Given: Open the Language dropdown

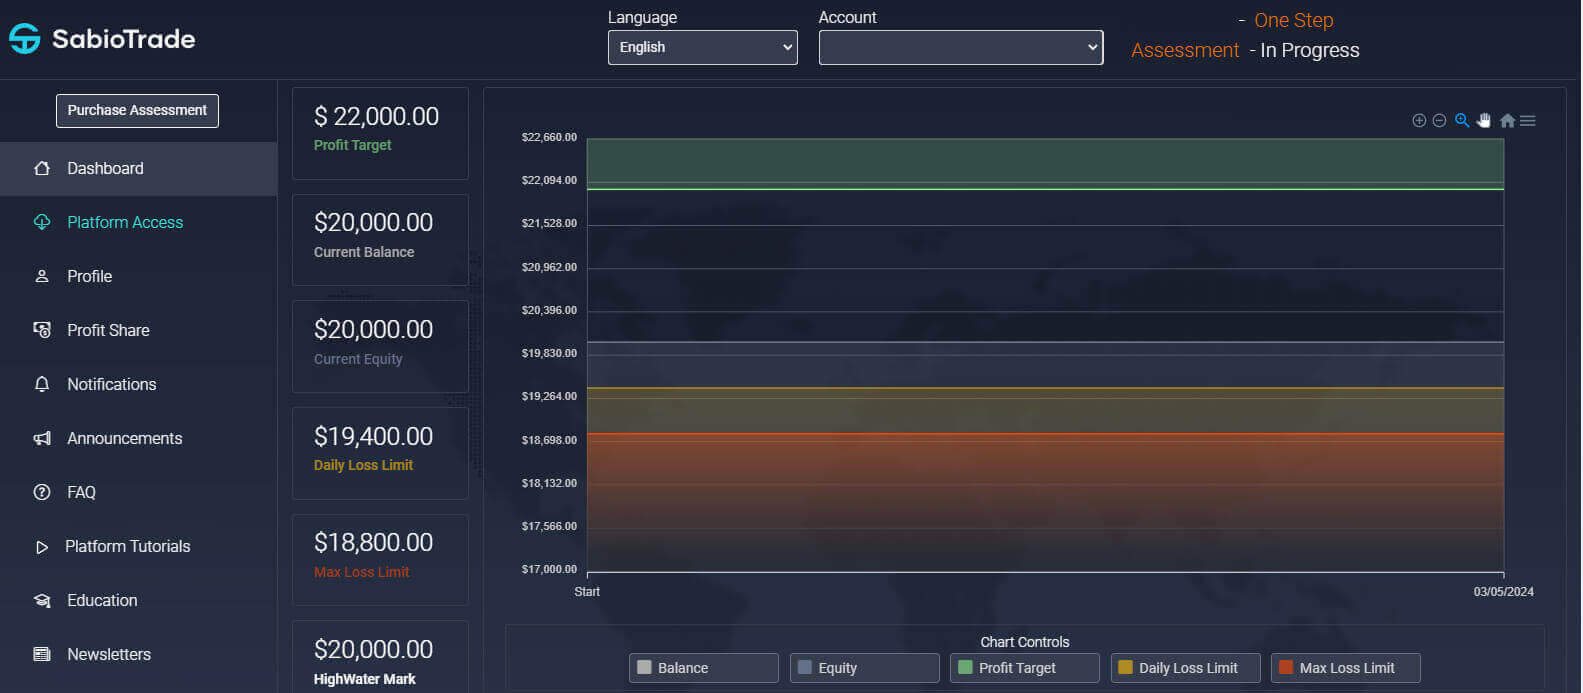Looking at the screenshot, I should (702, 47).
